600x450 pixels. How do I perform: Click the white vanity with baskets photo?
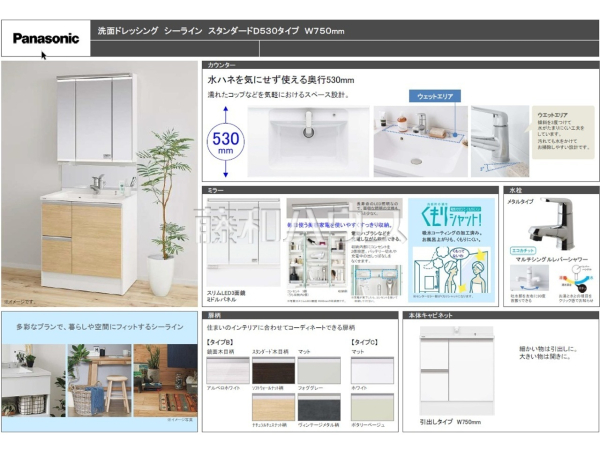click(x=34, y=380)
